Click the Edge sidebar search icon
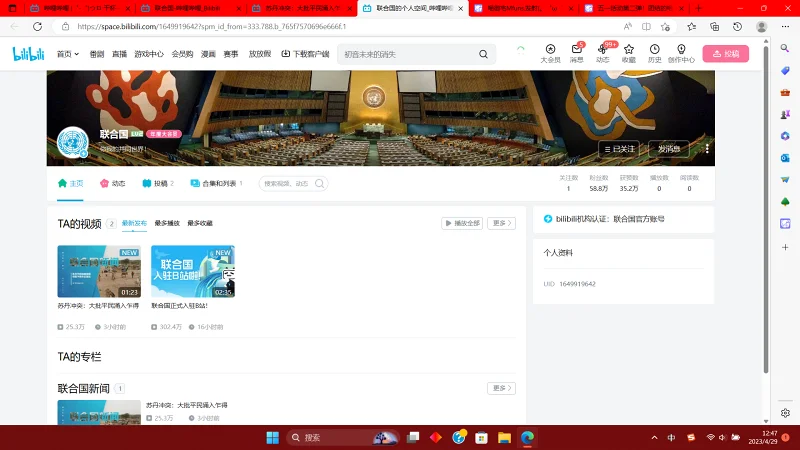The image size is (800, 450). pyautogui.click(x=785, y=48)
